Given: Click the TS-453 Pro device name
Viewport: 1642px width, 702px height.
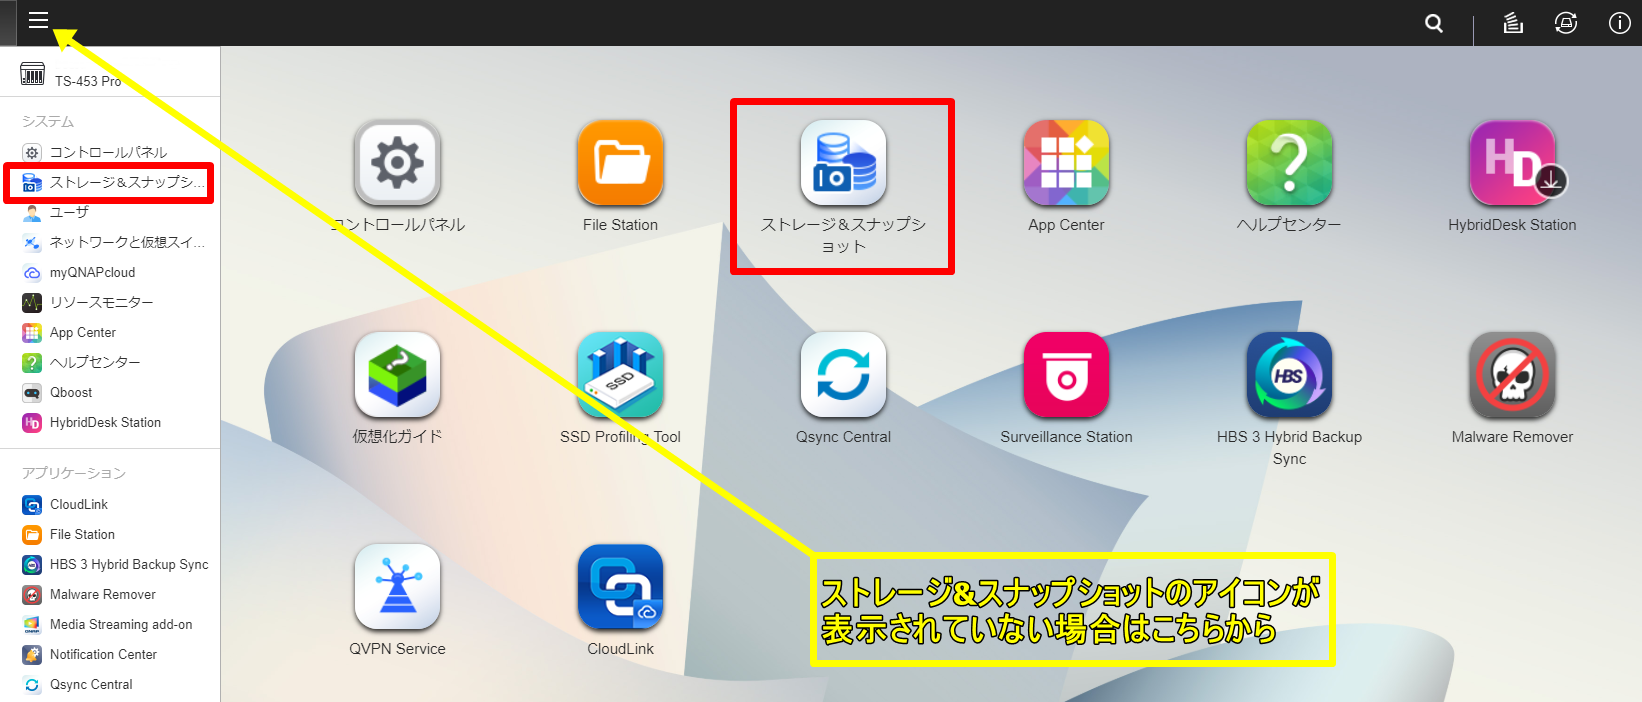Looking at the screenshot, I should [88, 81].
